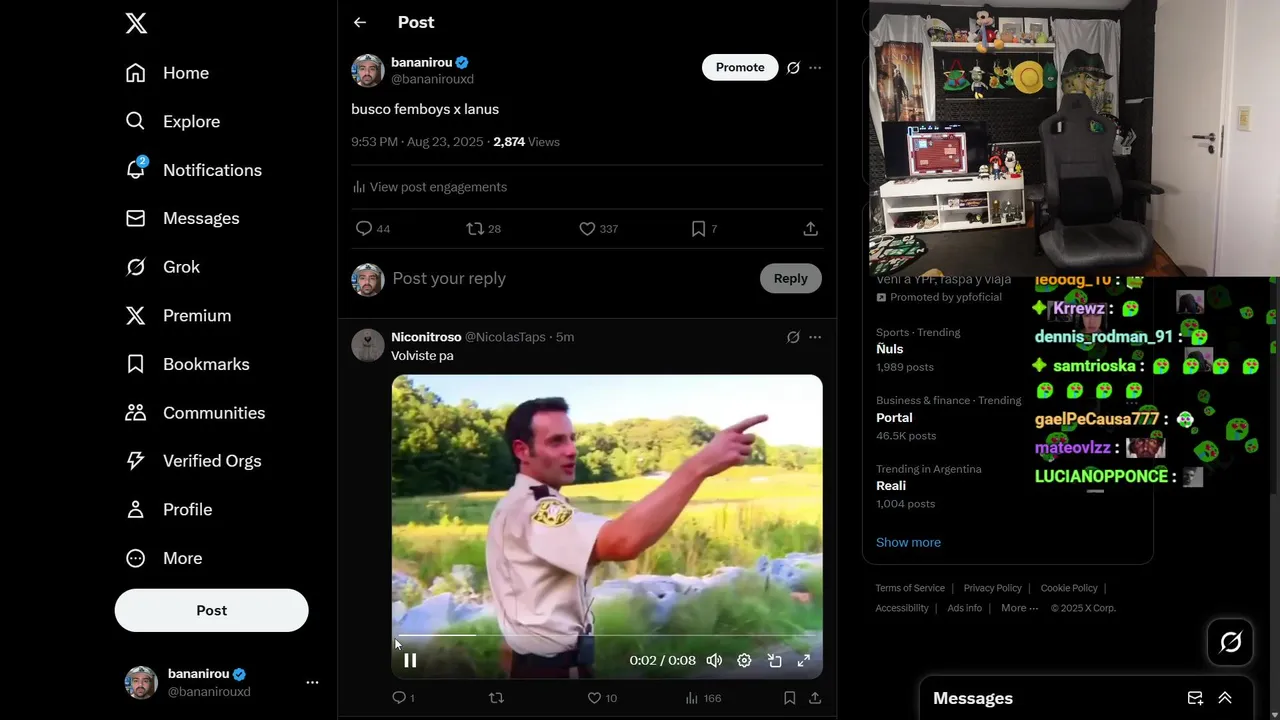This screenshot has width=1280, height=720.
Task: Like Niconitroso's reply with 10 likes
Action: 594,698
